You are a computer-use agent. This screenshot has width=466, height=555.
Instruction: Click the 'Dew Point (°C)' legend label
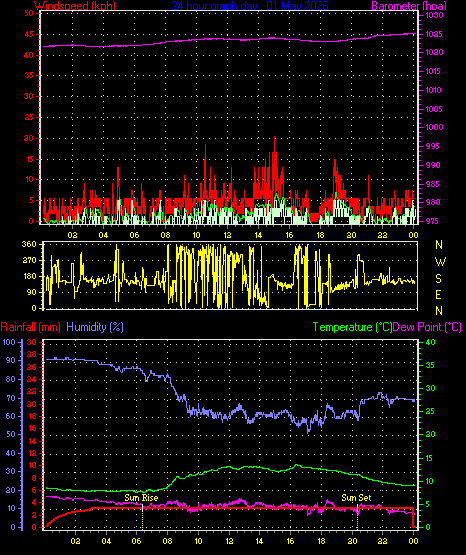click(427, 327)
